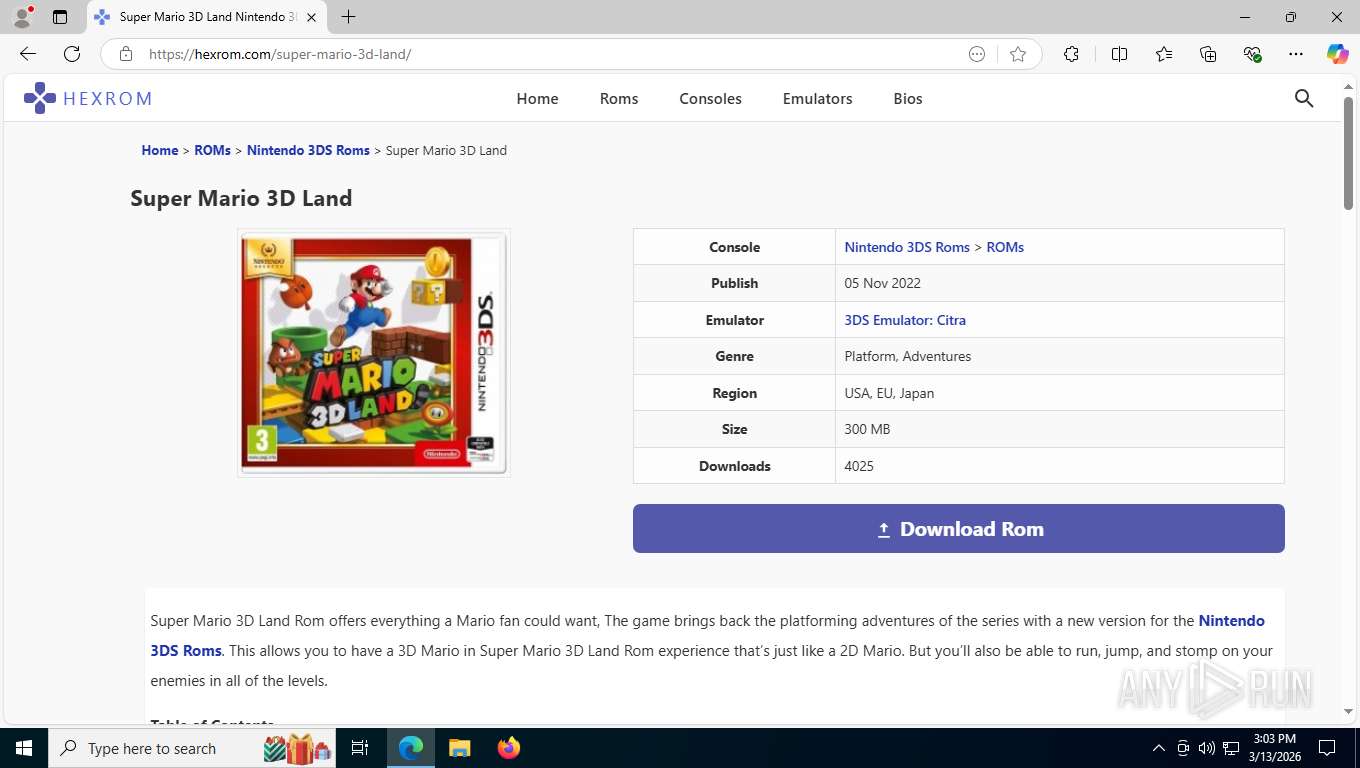The height and width of the screenshot is (768, 1360).
Task: Select the downloads count 4025
Action: point(859,466)
